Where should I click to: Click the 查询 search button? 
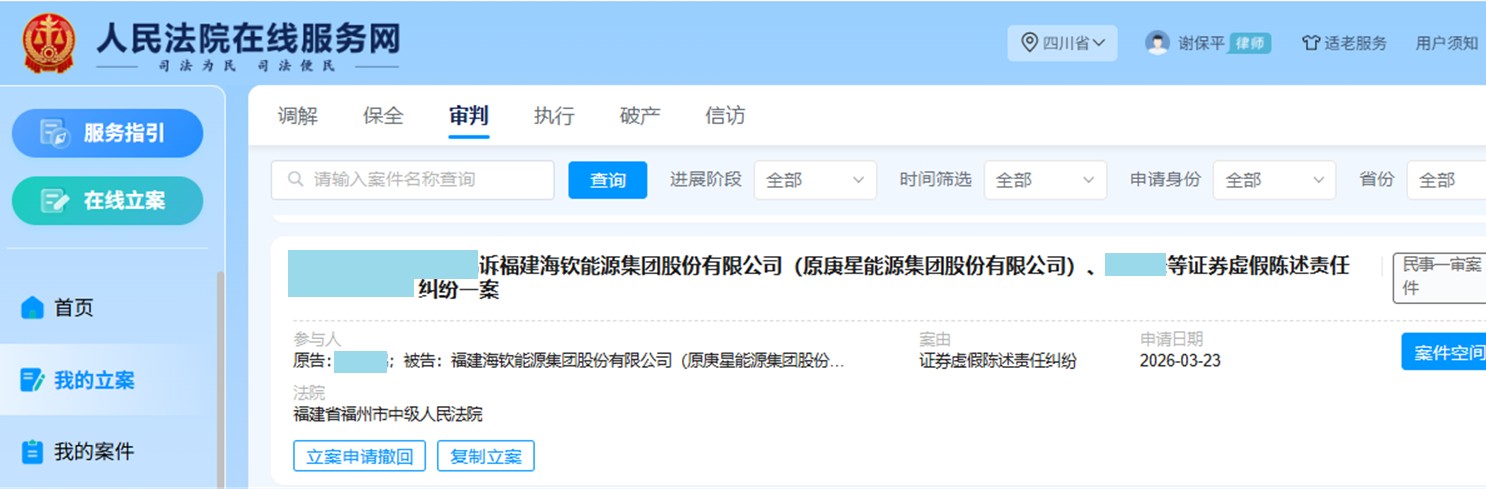[x=608, y=180]
